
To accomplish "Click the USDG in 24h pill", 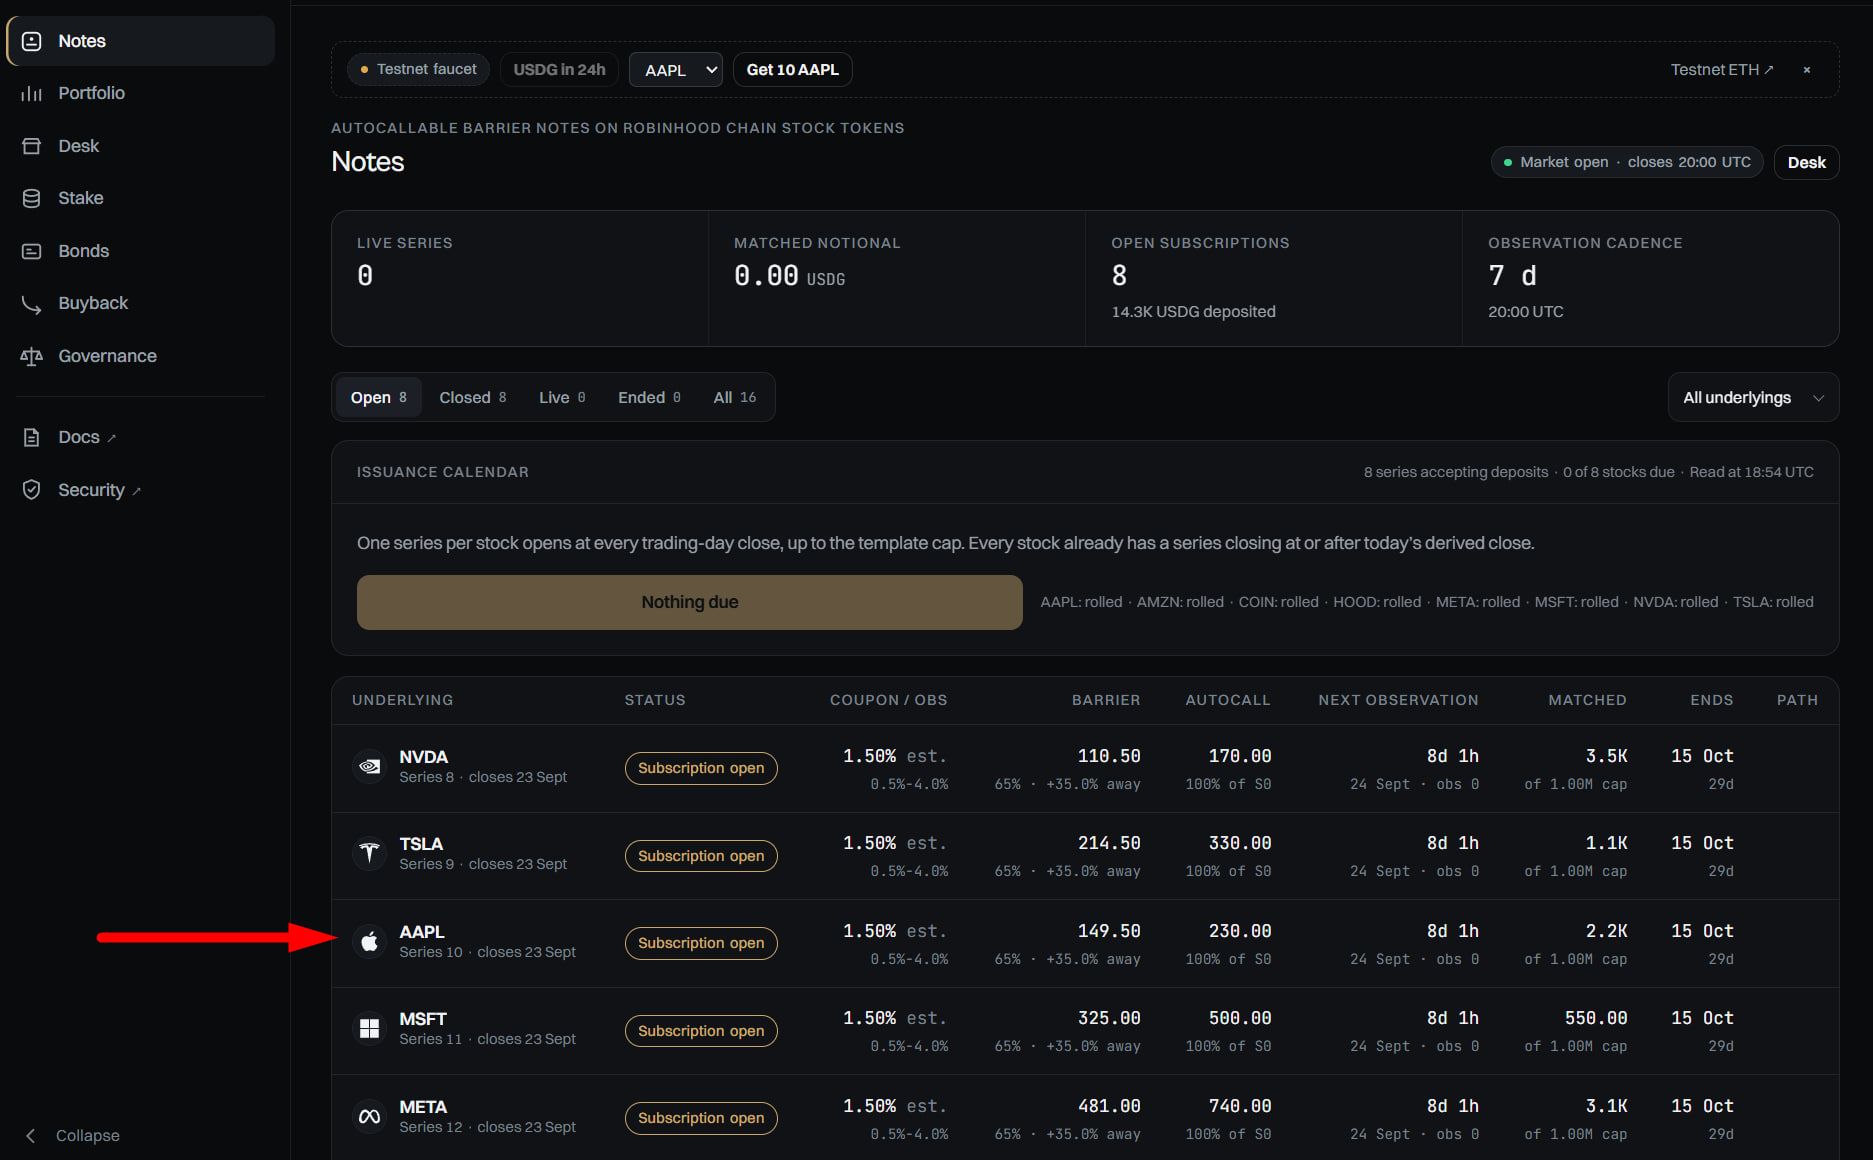I will tap(559, 70).
